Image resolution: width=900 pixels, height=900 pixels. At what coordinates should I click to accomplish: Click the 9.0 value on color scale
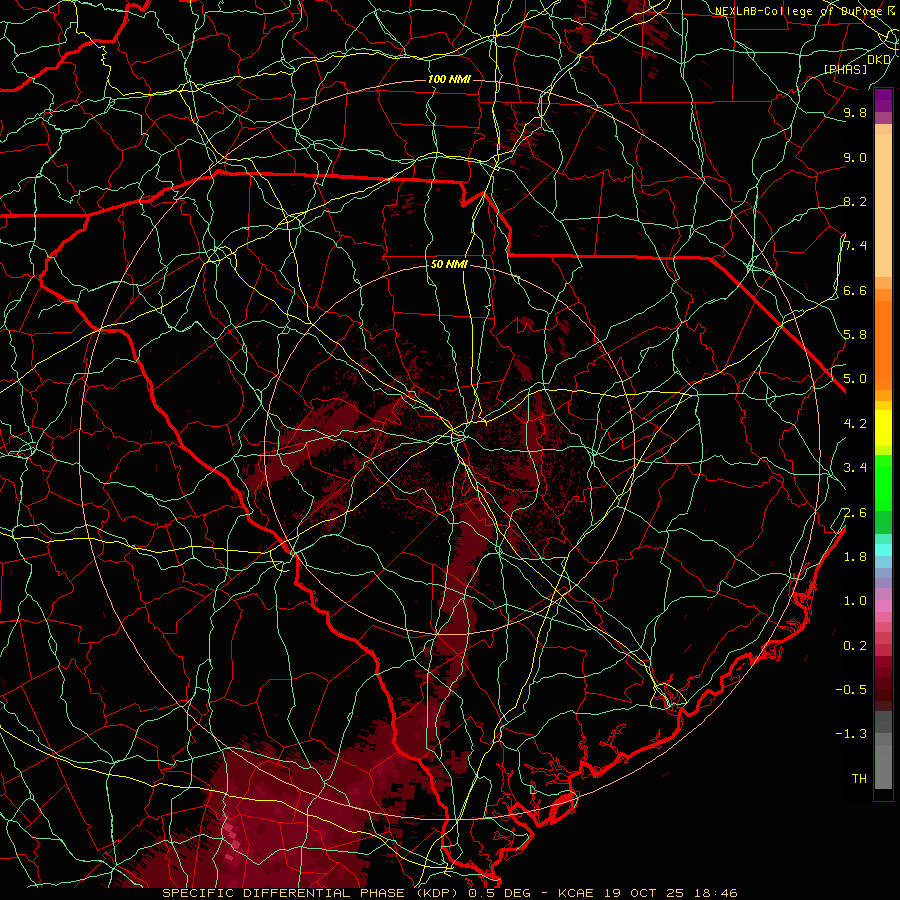(x=855, y=157)
